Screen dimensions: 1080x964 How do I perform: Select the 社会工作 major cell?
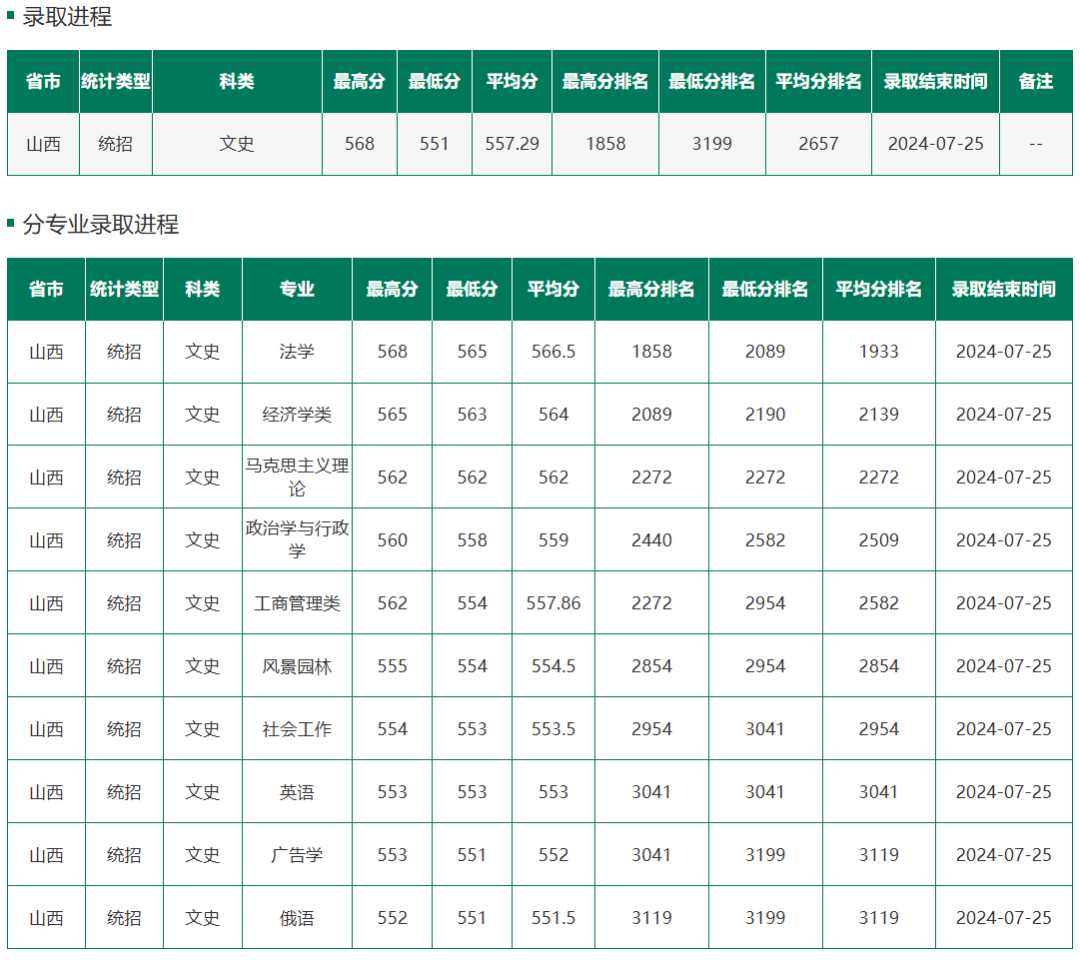click(x=297, y=729)
